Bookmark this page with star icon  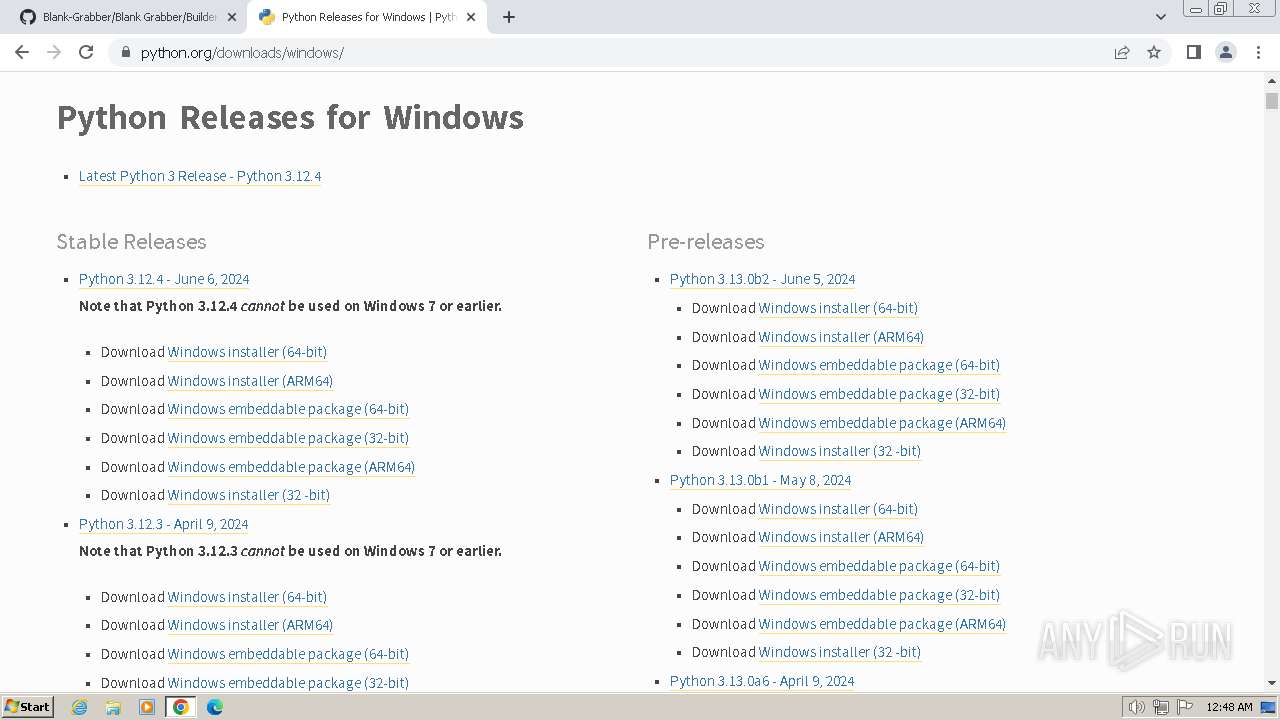[x=1154, y=52]
